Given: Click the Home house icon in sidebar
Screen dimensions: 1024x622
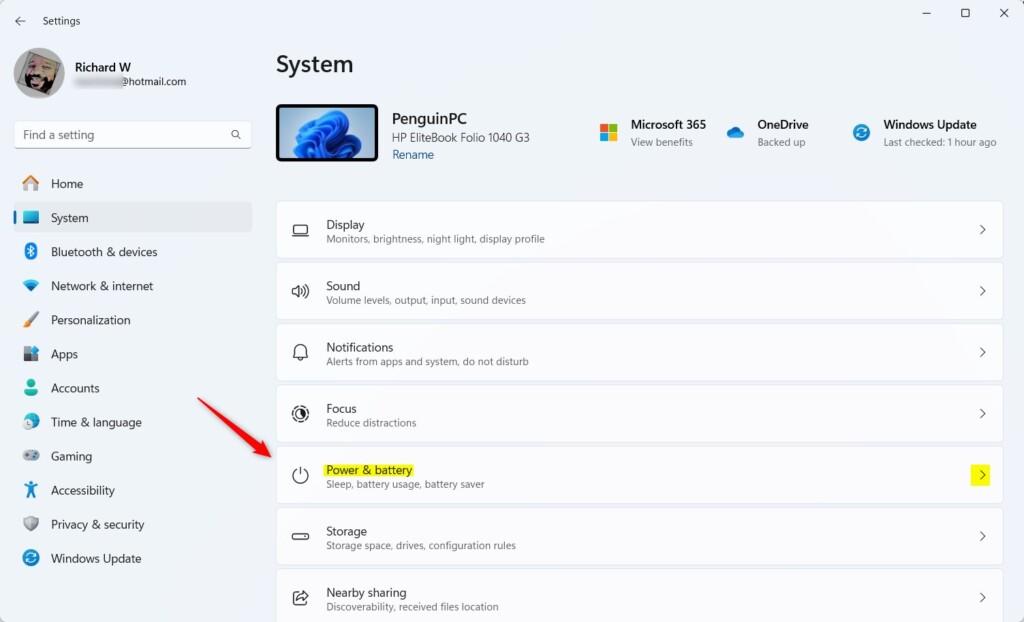Looking at the screenshot, I should point(31,184).
